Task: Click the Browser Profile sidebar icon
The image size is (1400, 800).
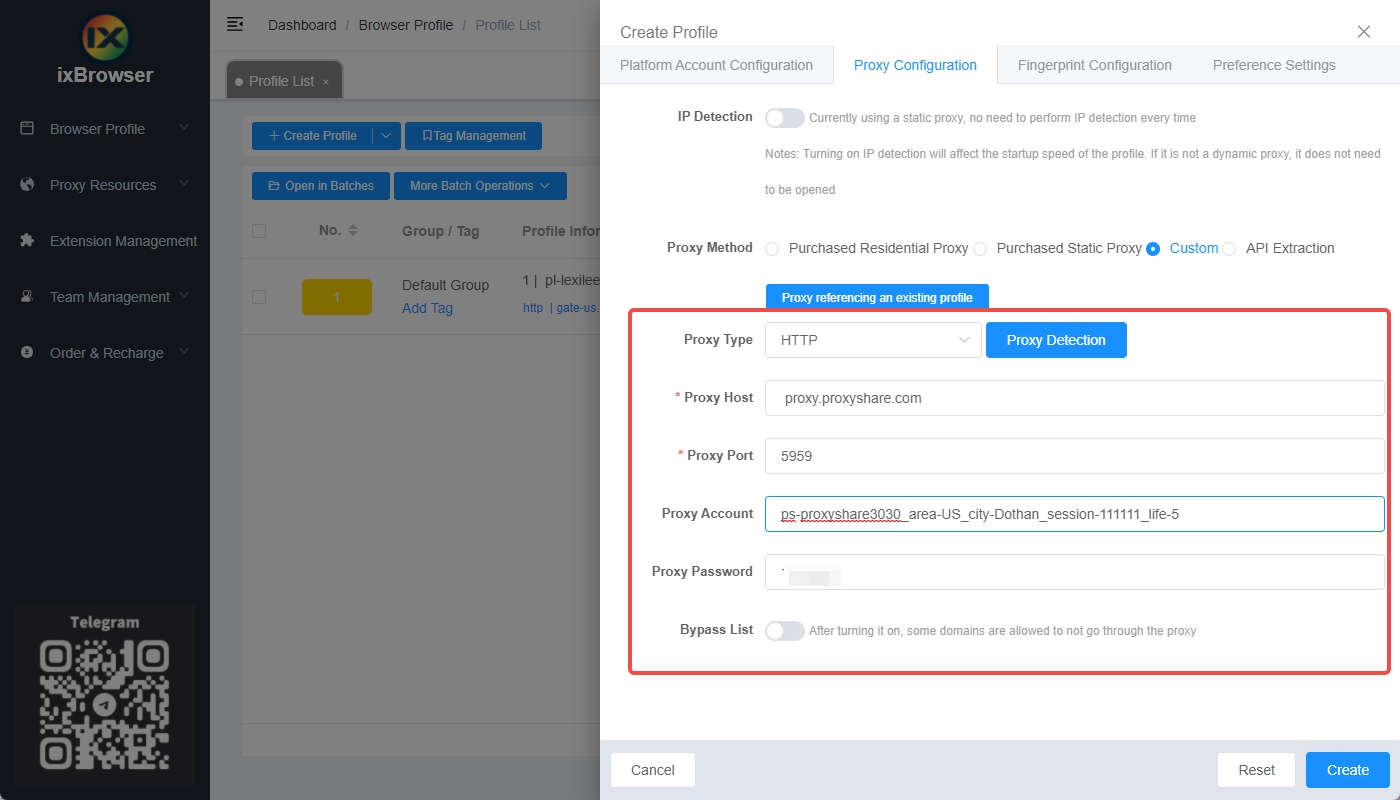Action: pos(27,129)
